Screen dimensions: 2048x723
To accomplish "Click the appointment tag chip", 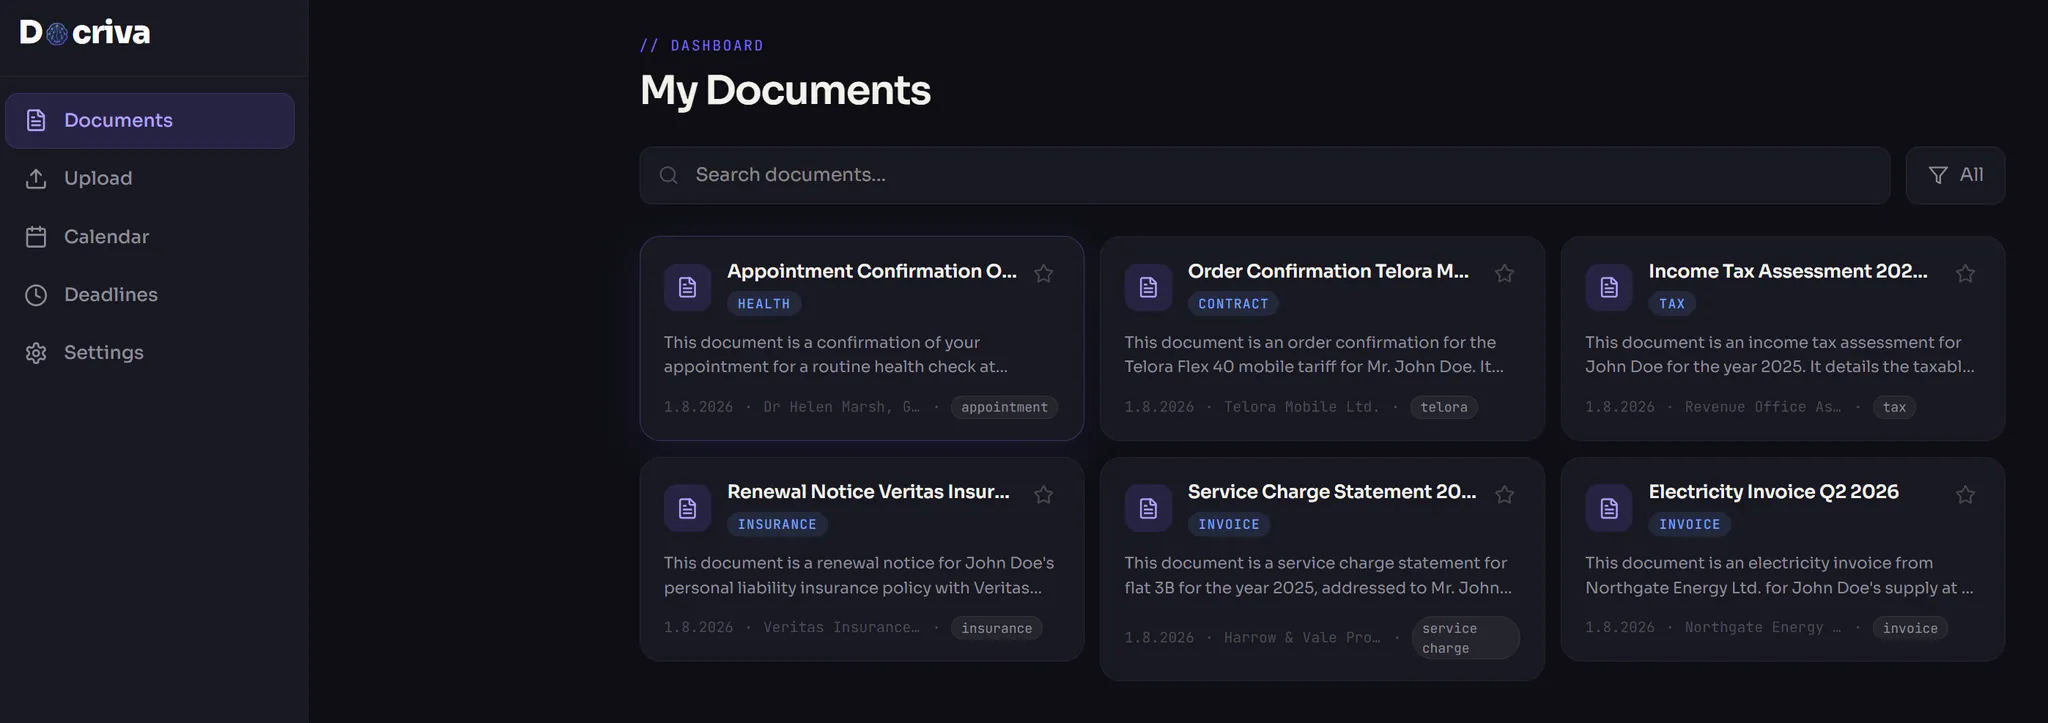I will pos(1005,408).
